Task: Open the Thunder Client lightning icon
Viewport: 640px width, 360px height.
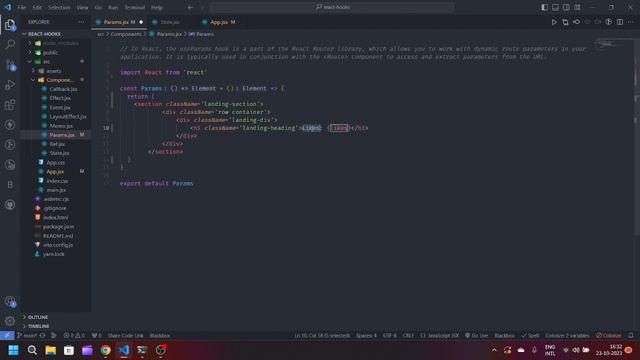Action: pos(10,124)
